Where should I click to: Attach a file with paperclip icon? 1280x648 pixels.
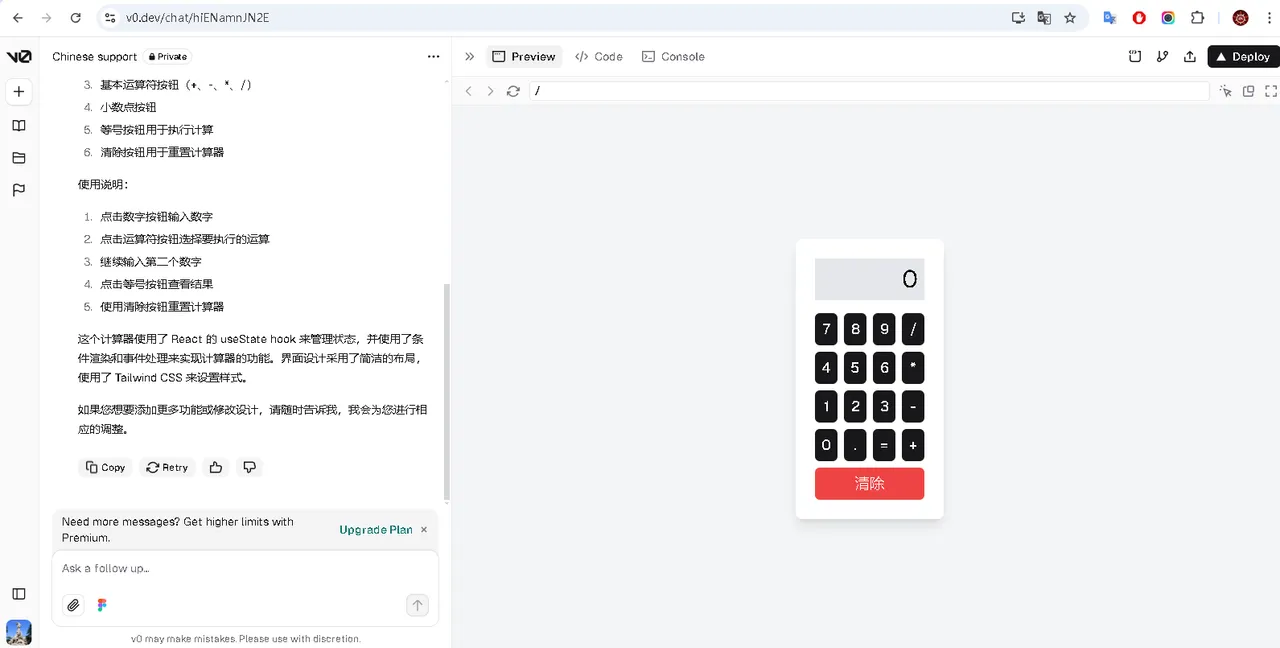coord(73,605)
